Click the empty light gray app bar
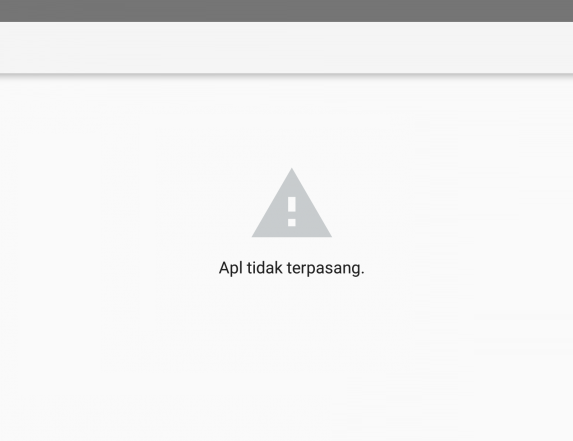The image size is (573, 441). [286, 47]
